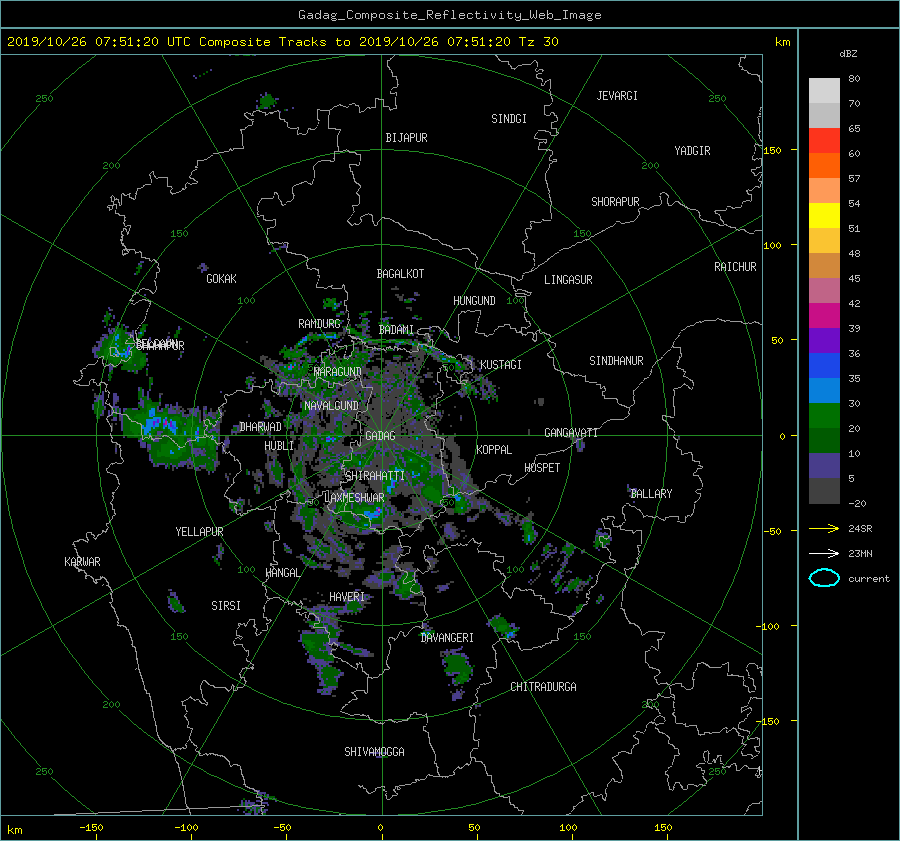The height and width of the screenshot is (841, 900).
Task: Select the BADAMI label
Action: 396,330
